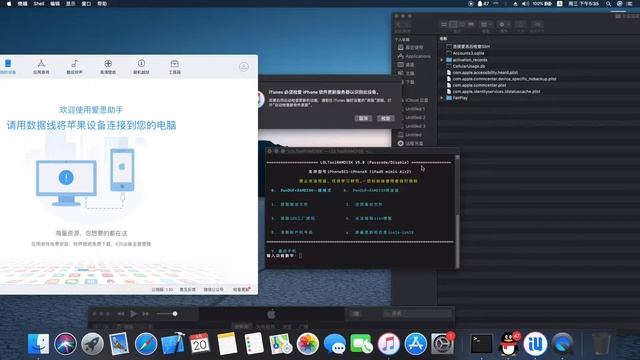Select com.apple.commcenter.device_specific_nobackup.plist
The width and height of the screenshot is (640, 360).
(504, 79)
